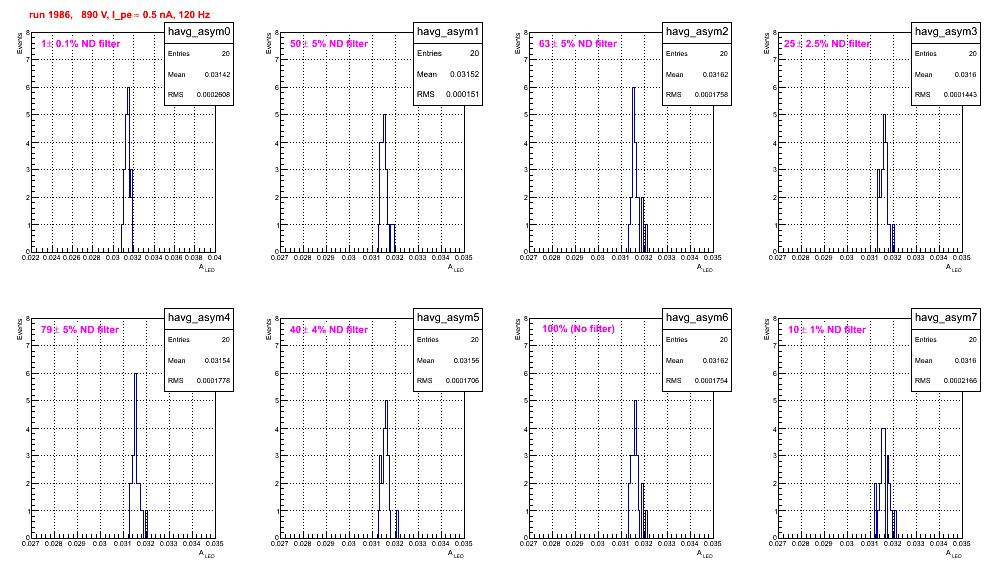Click the '100% (No filter)' label

tap(578, 329)
